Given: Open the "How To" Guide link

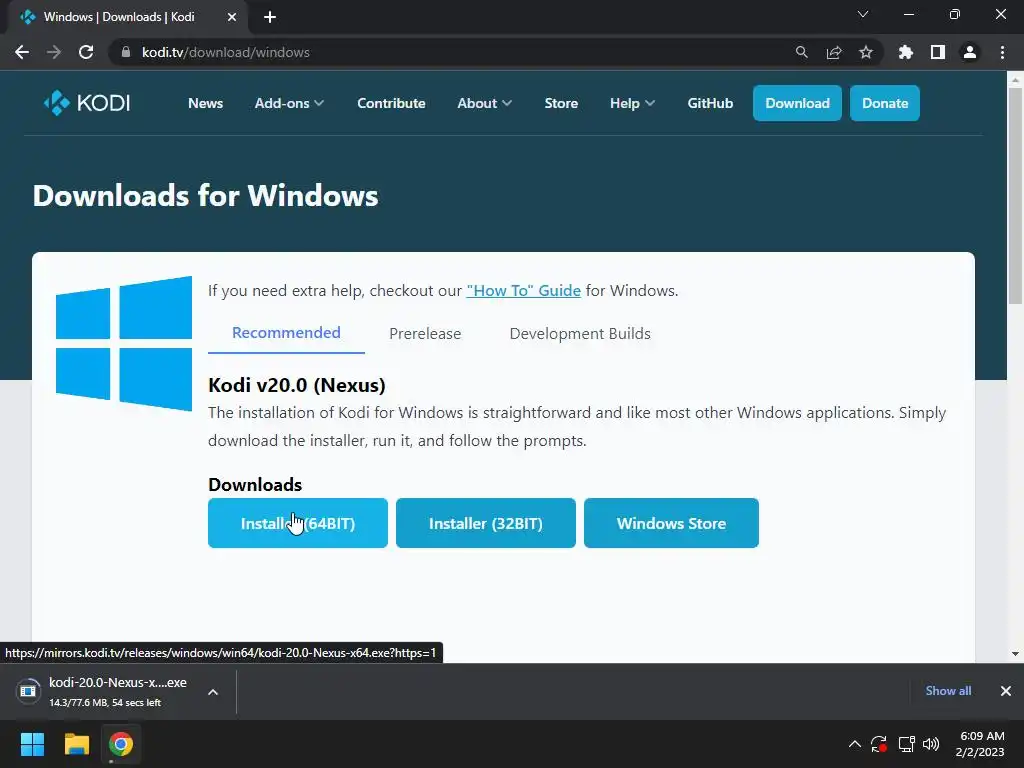Looking at the screenshot, I should pyautogui.click(x=524, y=291).
